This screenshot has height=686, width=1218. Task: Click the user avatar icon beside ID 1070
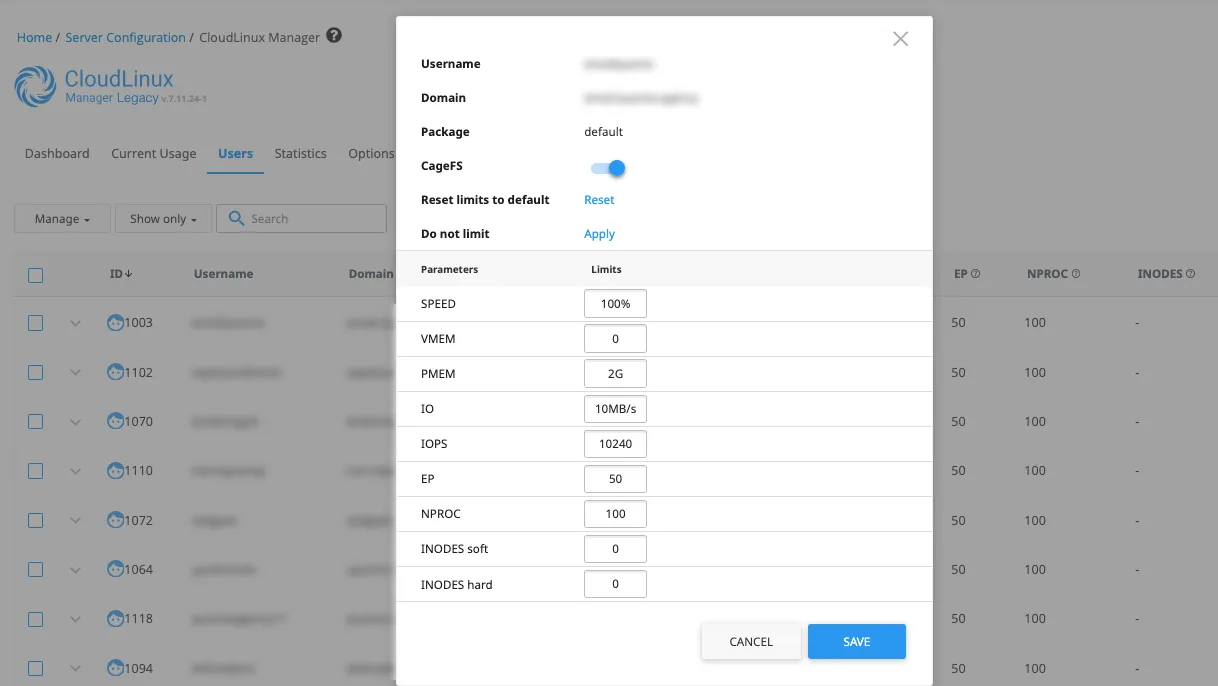pos(115,421)
